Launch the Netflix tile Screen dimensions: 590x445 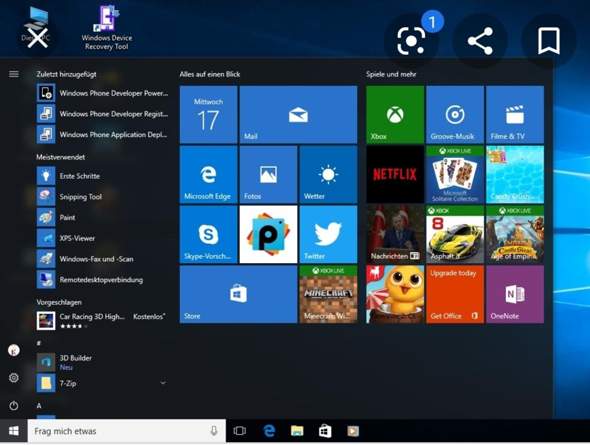(x=395, y=175)
